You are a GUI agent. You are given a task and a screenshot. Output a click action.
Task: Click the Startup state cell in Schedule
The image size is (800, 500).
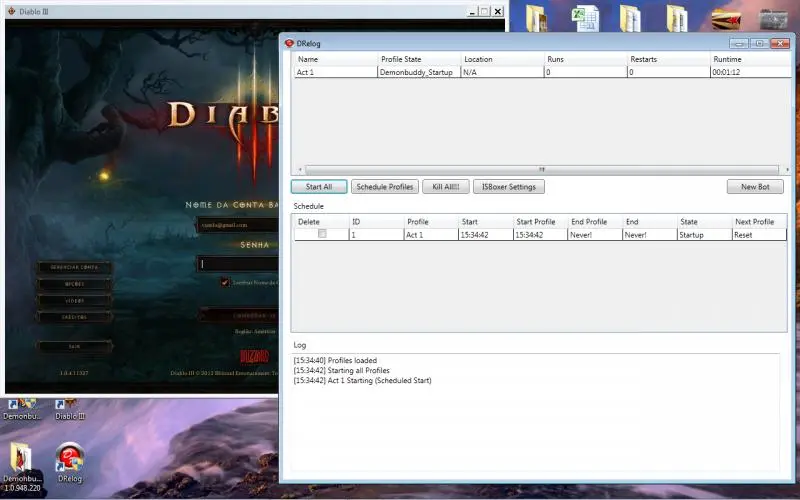(x=705, y=235)
